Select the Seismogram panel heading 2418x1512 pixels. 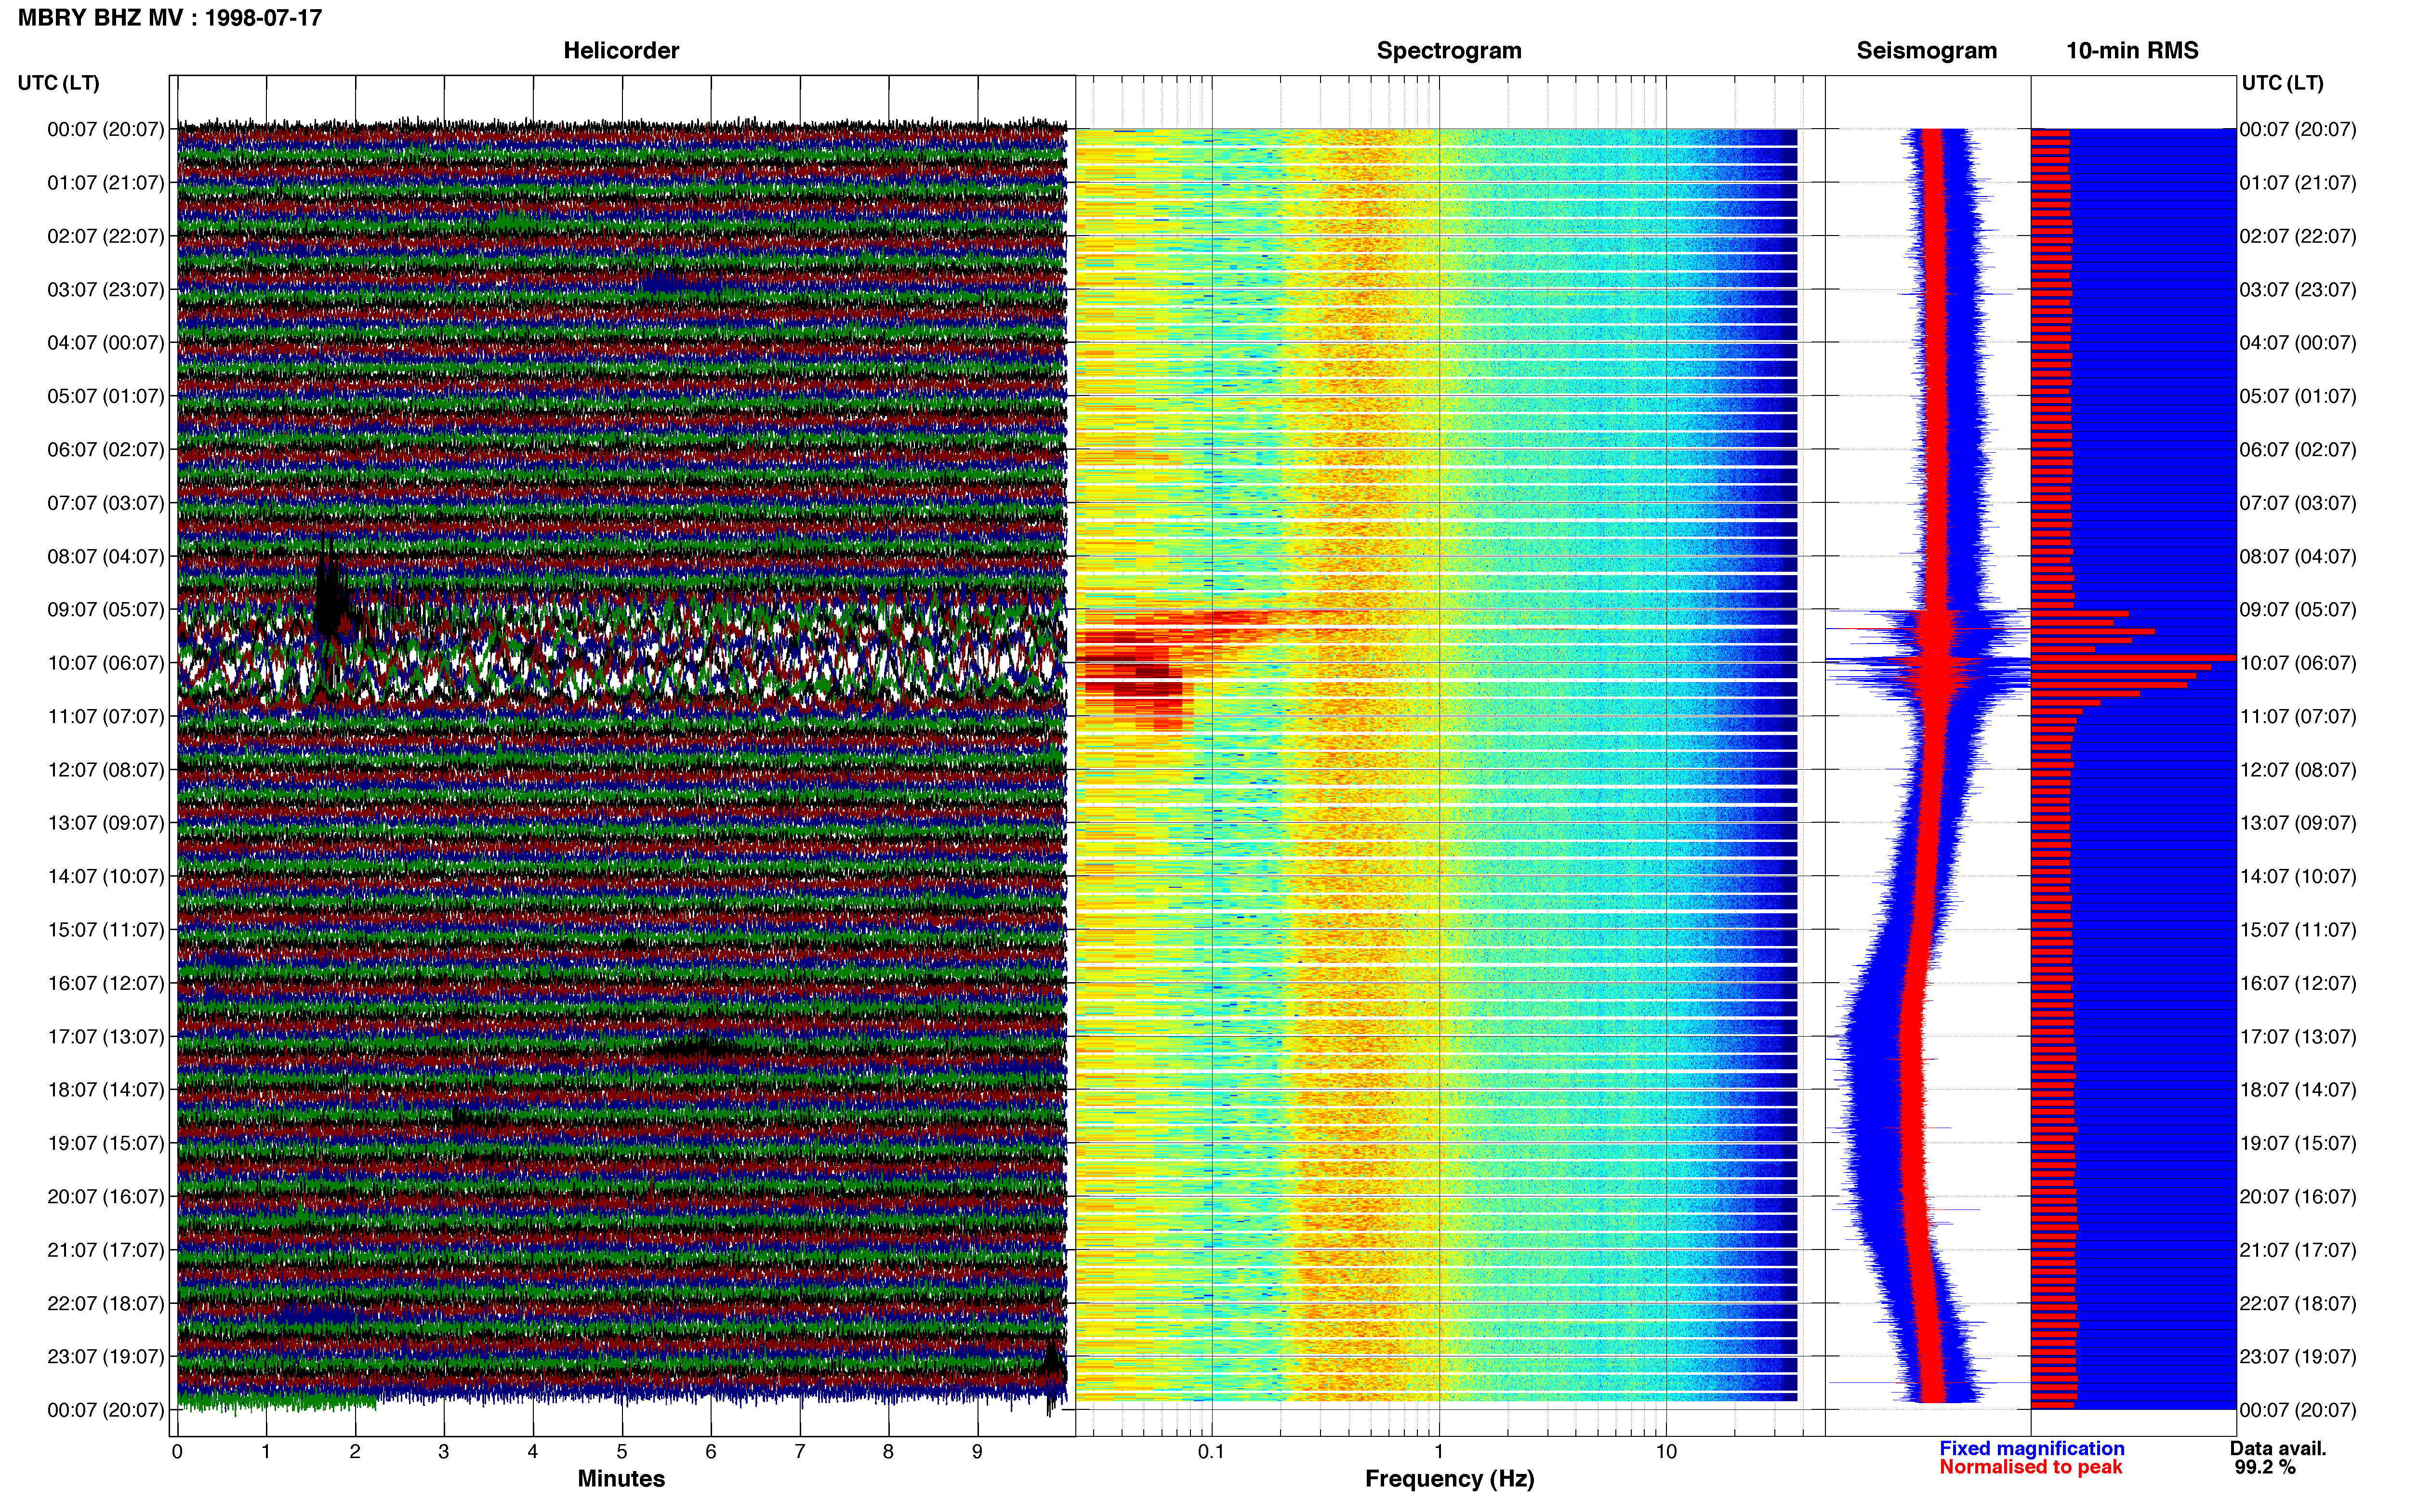pyautogui.click(x=1926, y=51)
